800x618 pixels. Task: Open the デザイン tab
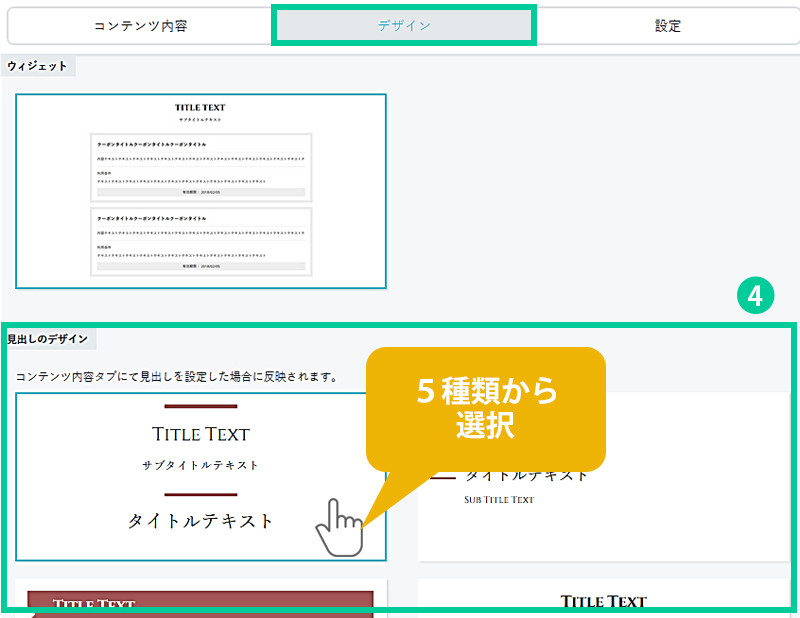[404, 26]
